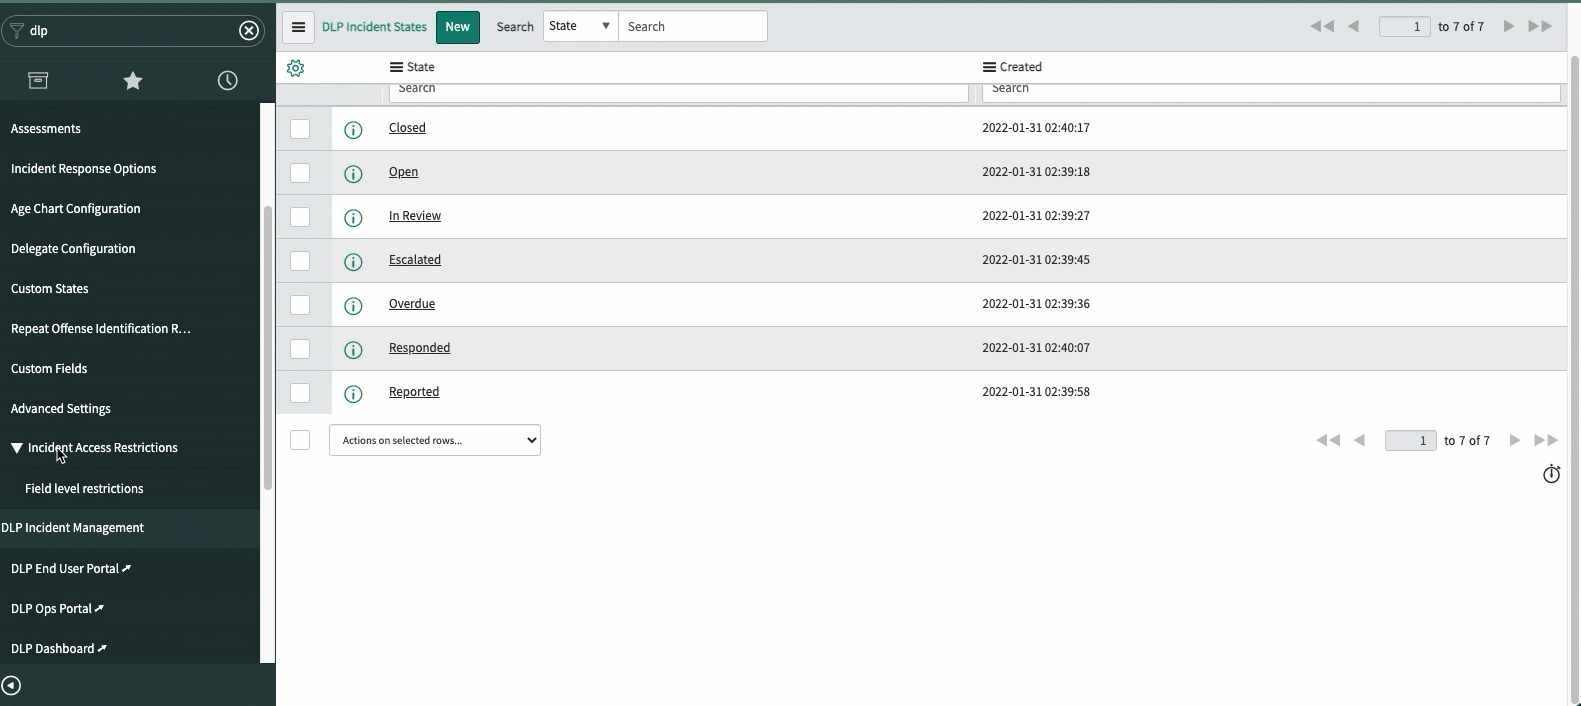Image resolution: width=1581 pixels, height=706 pixels.
Task: Tick the checkbox for Escalated row
Action: tap(300, 261)
